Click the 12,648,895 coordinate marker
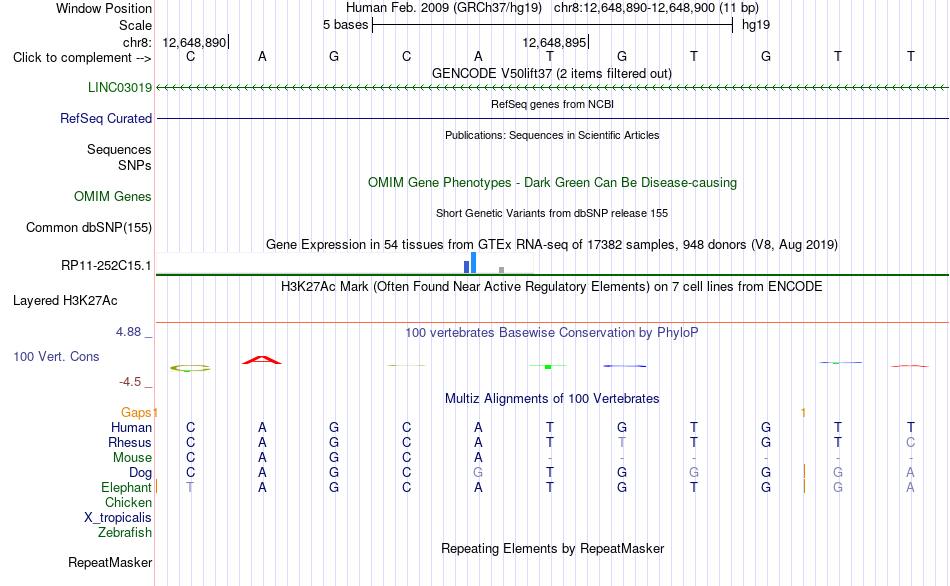 (554, 42)
